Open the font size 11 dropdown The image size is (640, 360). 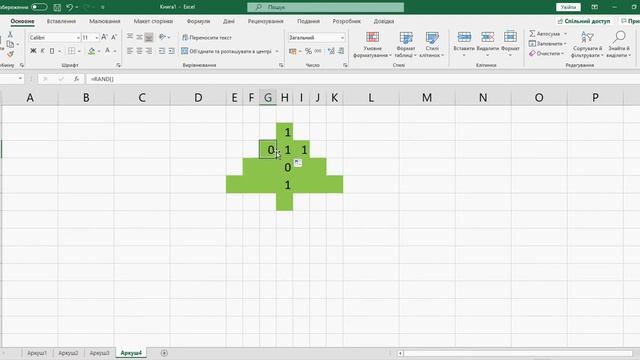click(97, 38)
